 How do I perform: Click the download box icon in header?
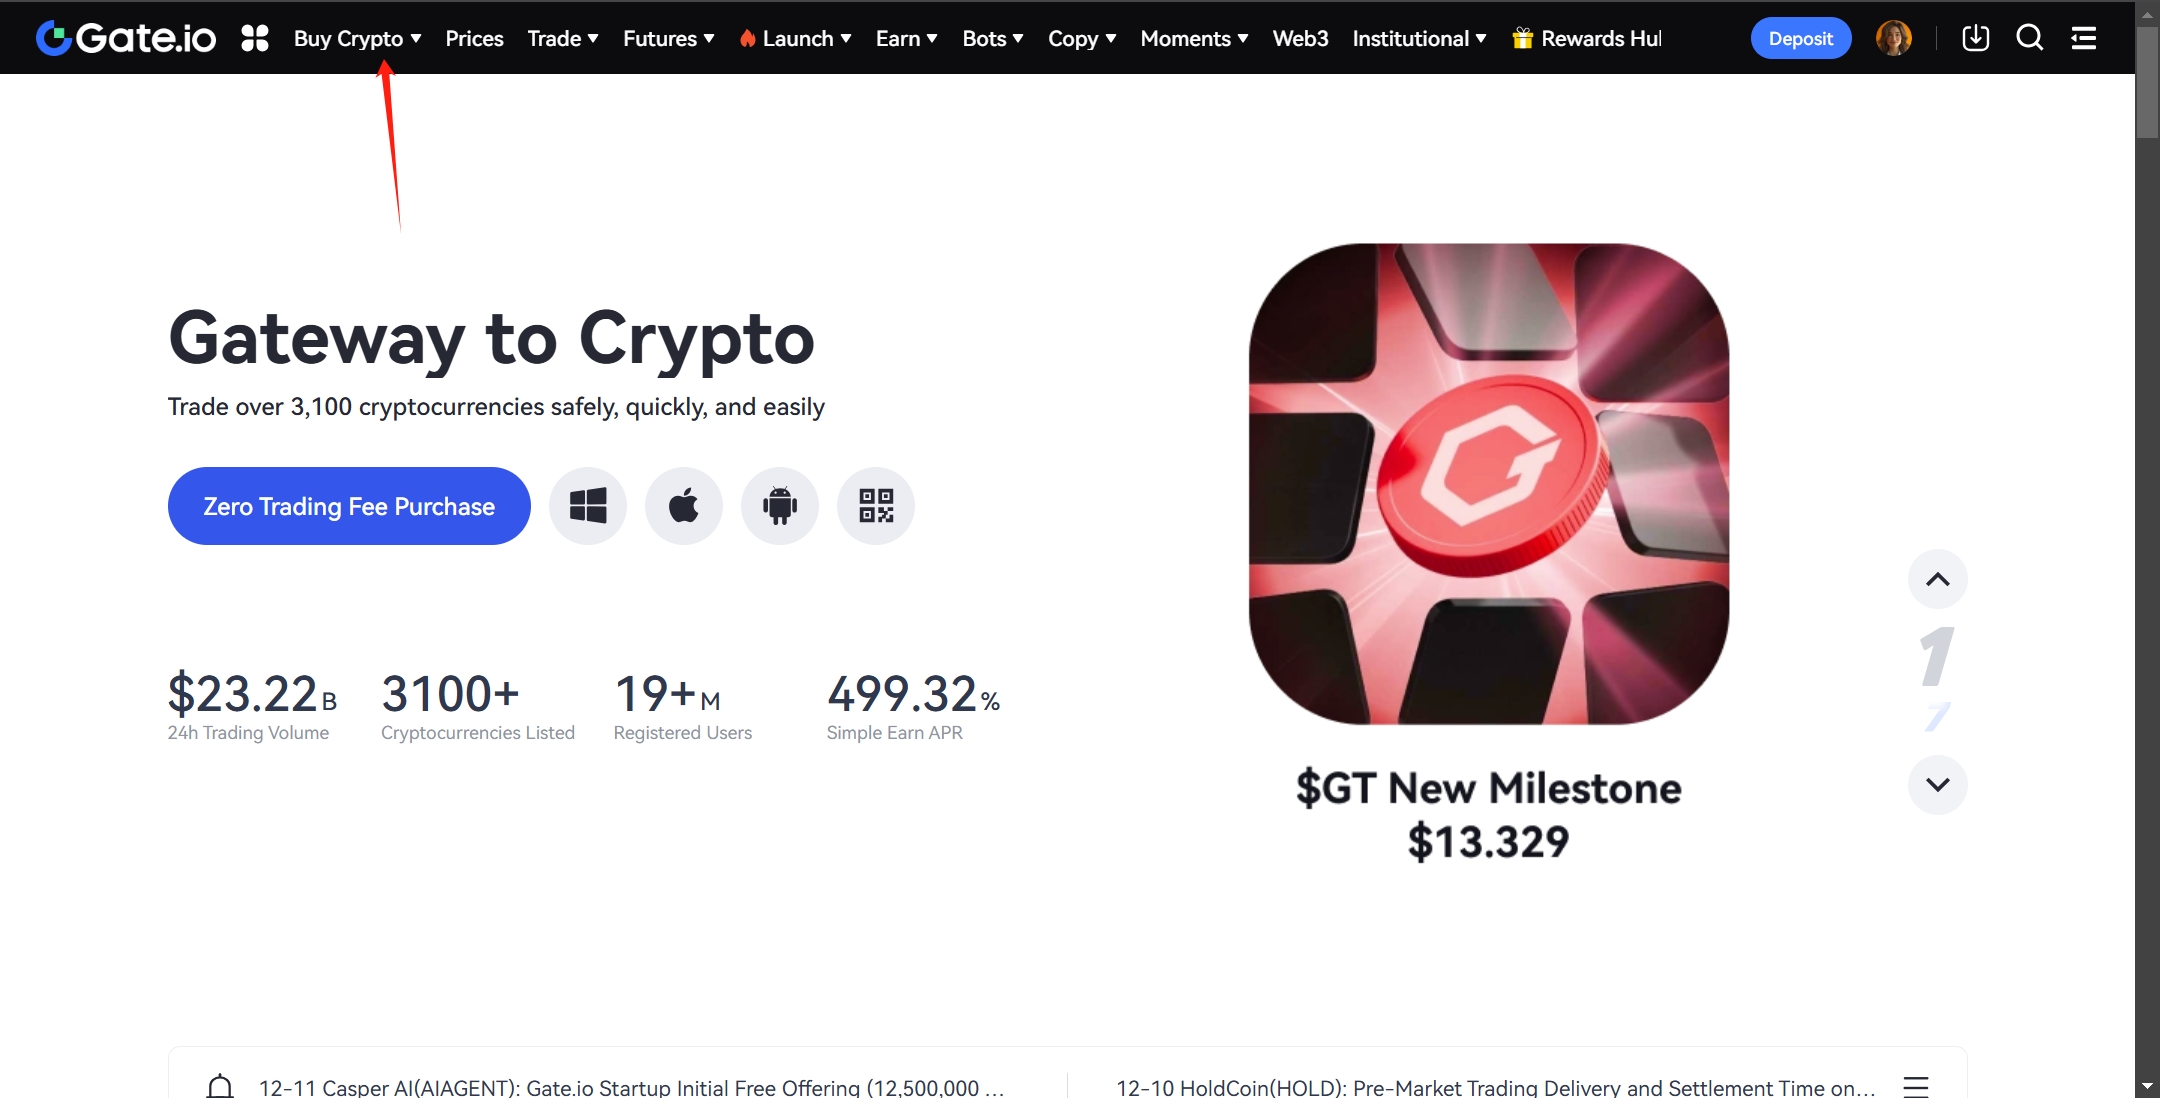point(1975,38)
